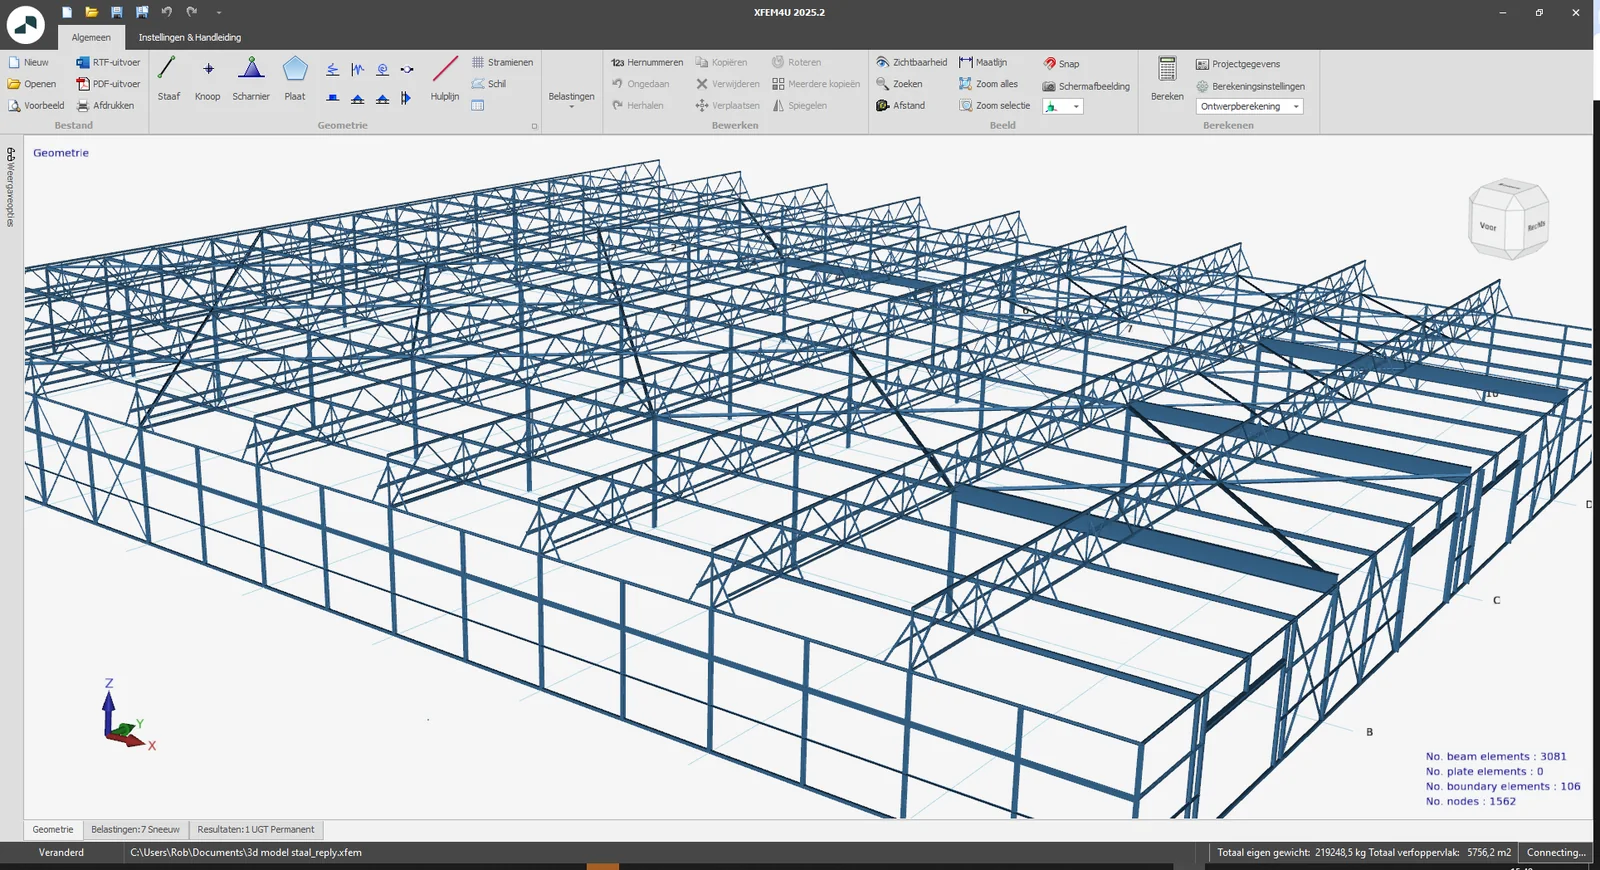This screenshot has height=870, width=1600.
Task: Open Projectgegevens project data
Action: (1238, 64)
